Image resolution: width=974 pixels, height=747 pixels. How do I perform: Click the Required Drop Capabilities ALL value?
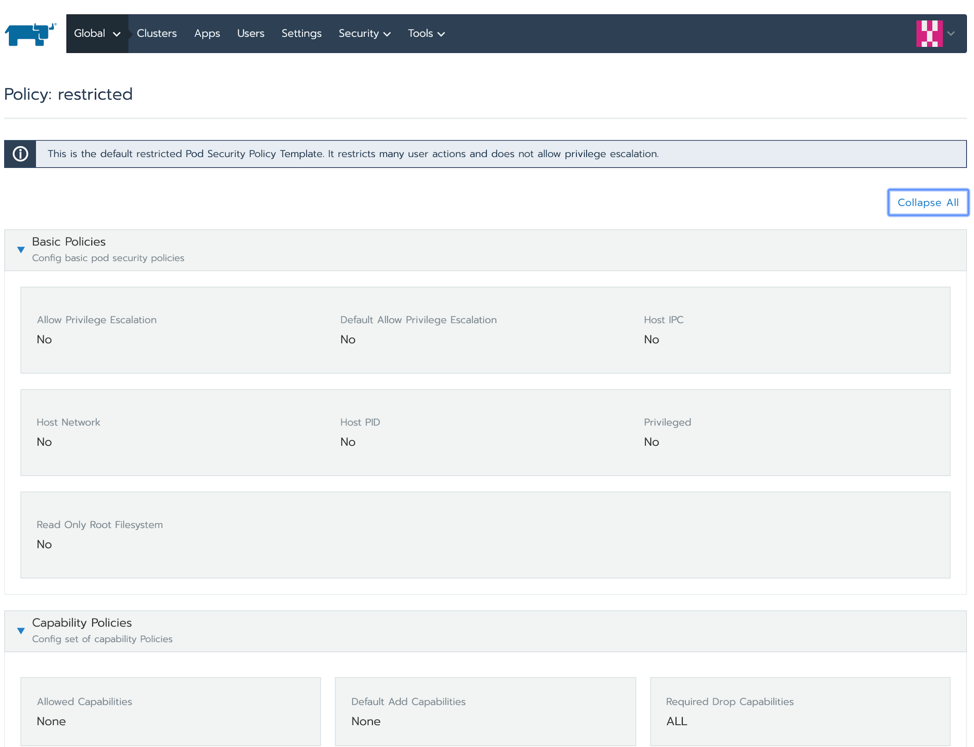pyautogui.click(x=677, y=721)
